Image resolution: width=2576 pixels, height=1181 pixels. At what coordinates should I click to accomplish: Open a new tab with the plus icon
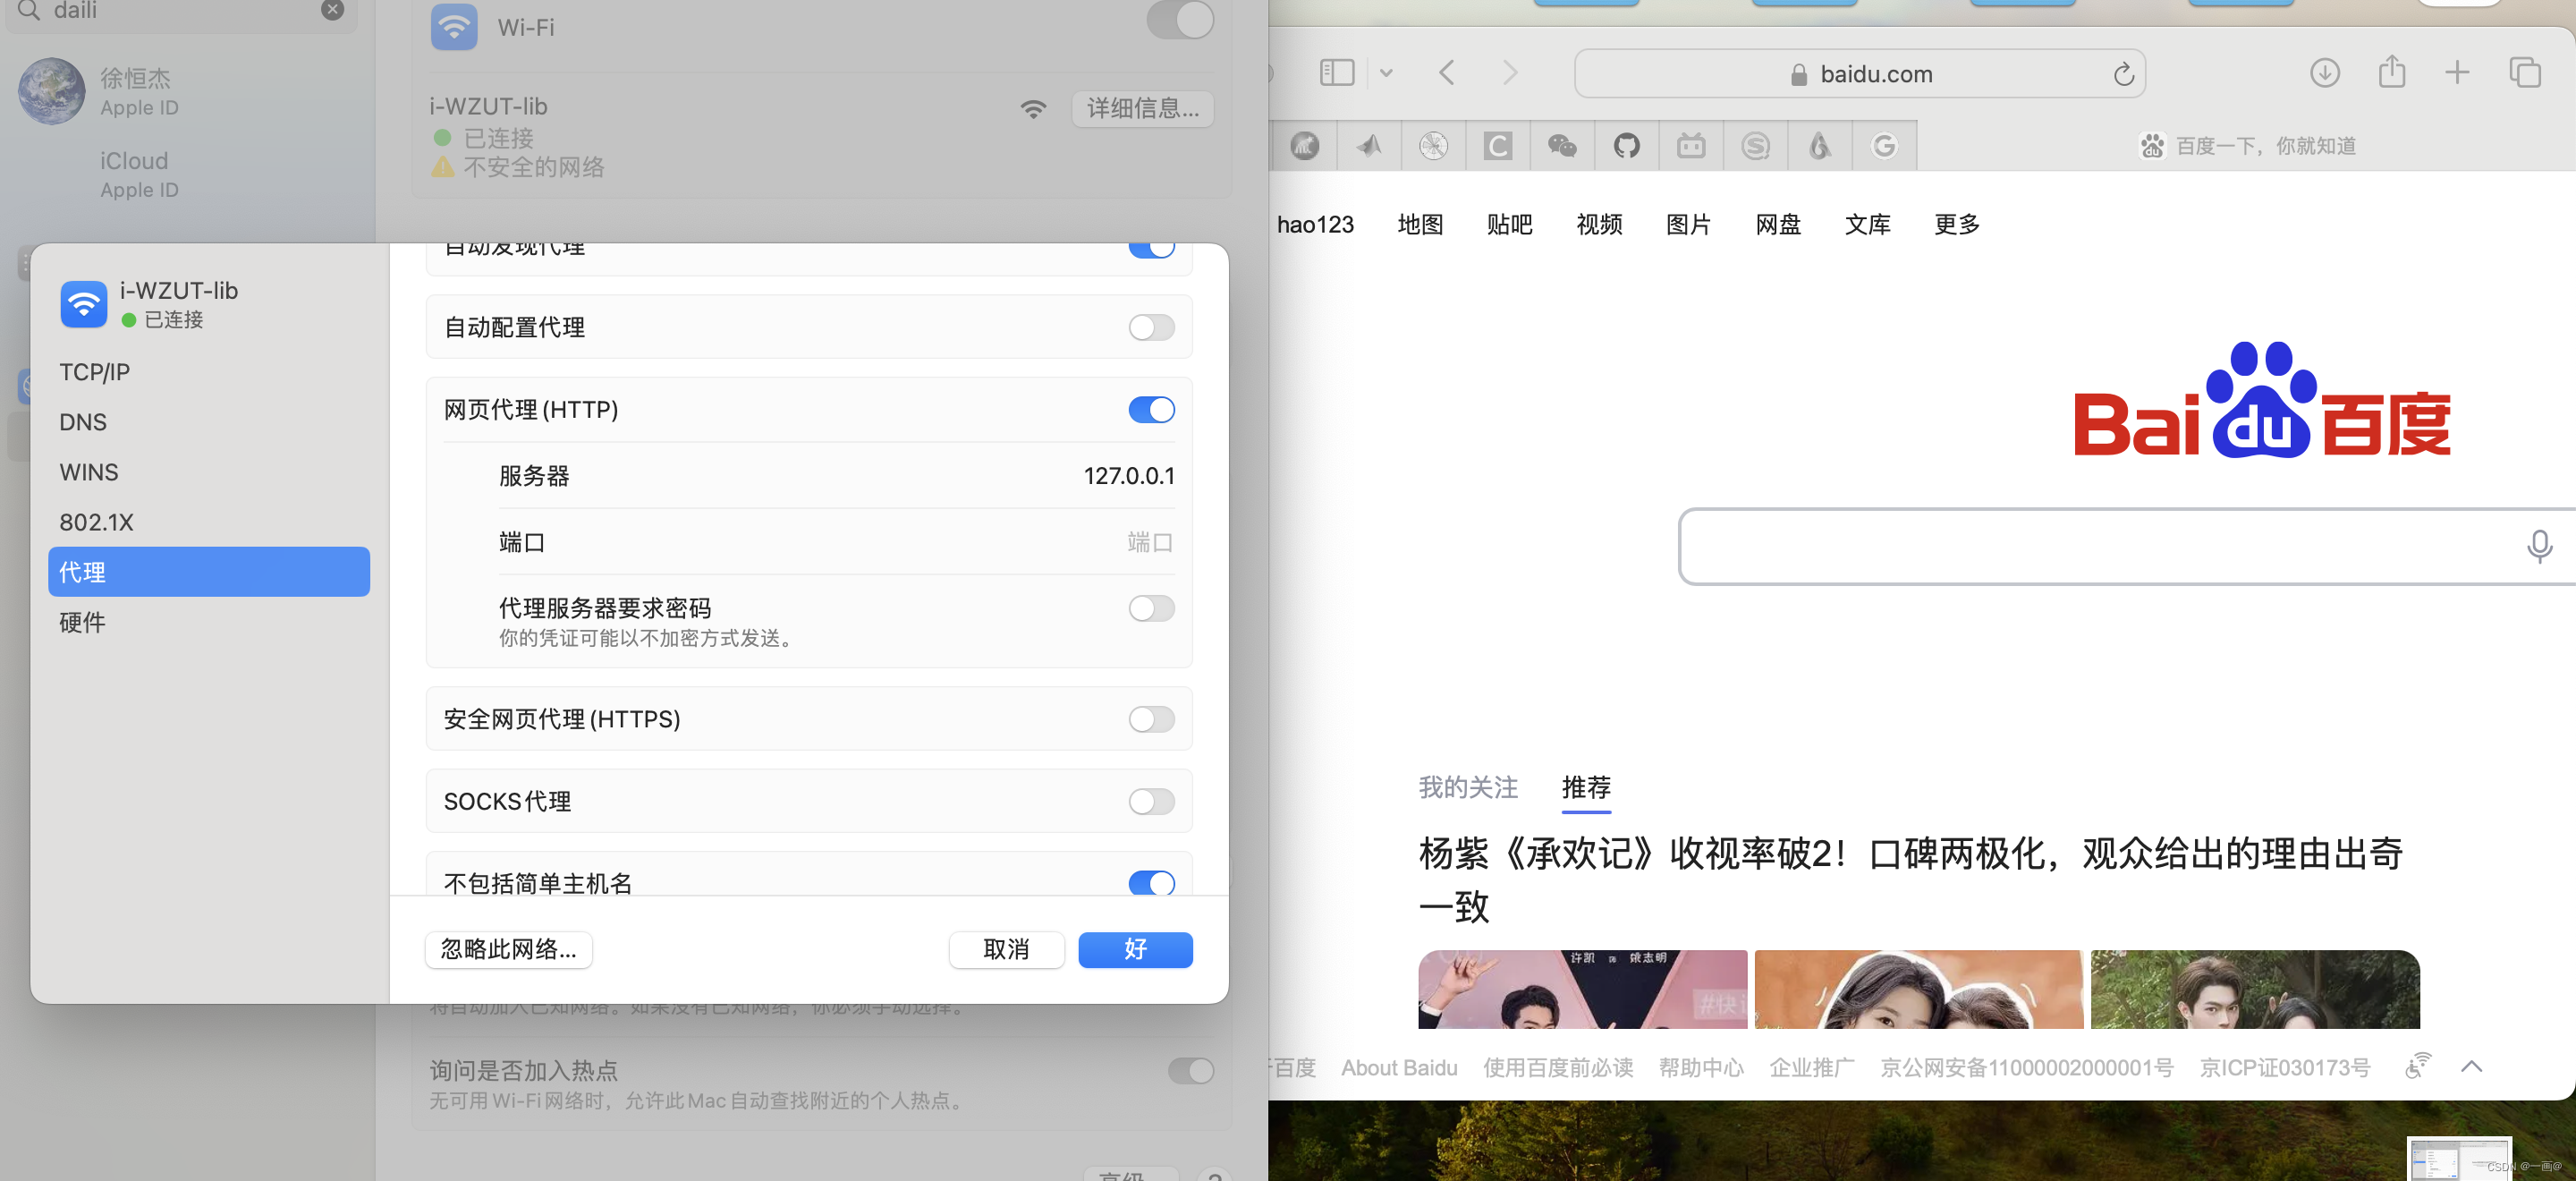2457,73
